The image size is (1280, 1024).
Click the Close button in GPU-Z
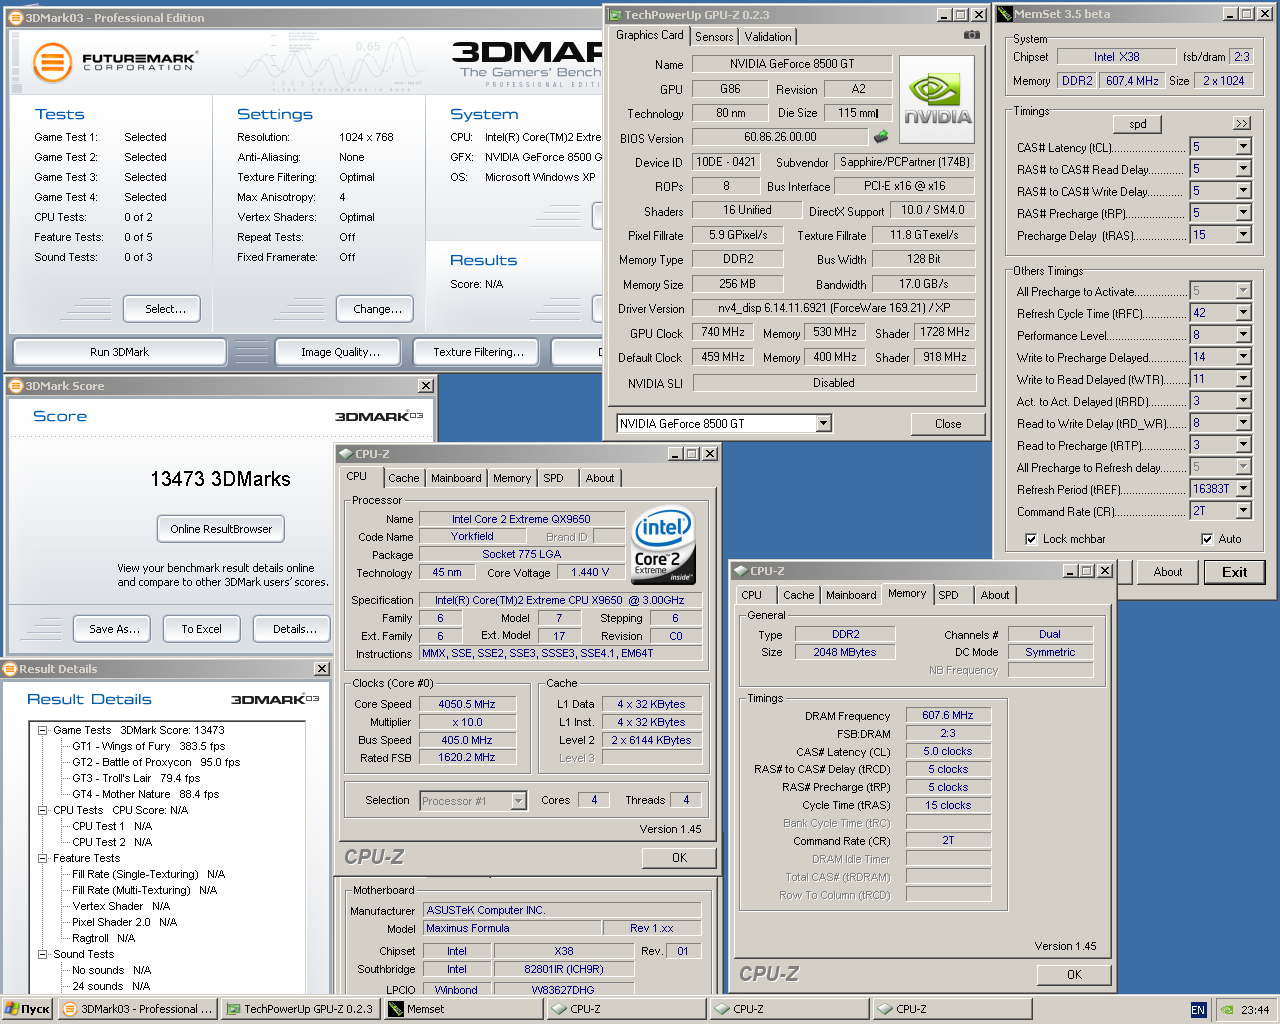[x=948, y=424]
